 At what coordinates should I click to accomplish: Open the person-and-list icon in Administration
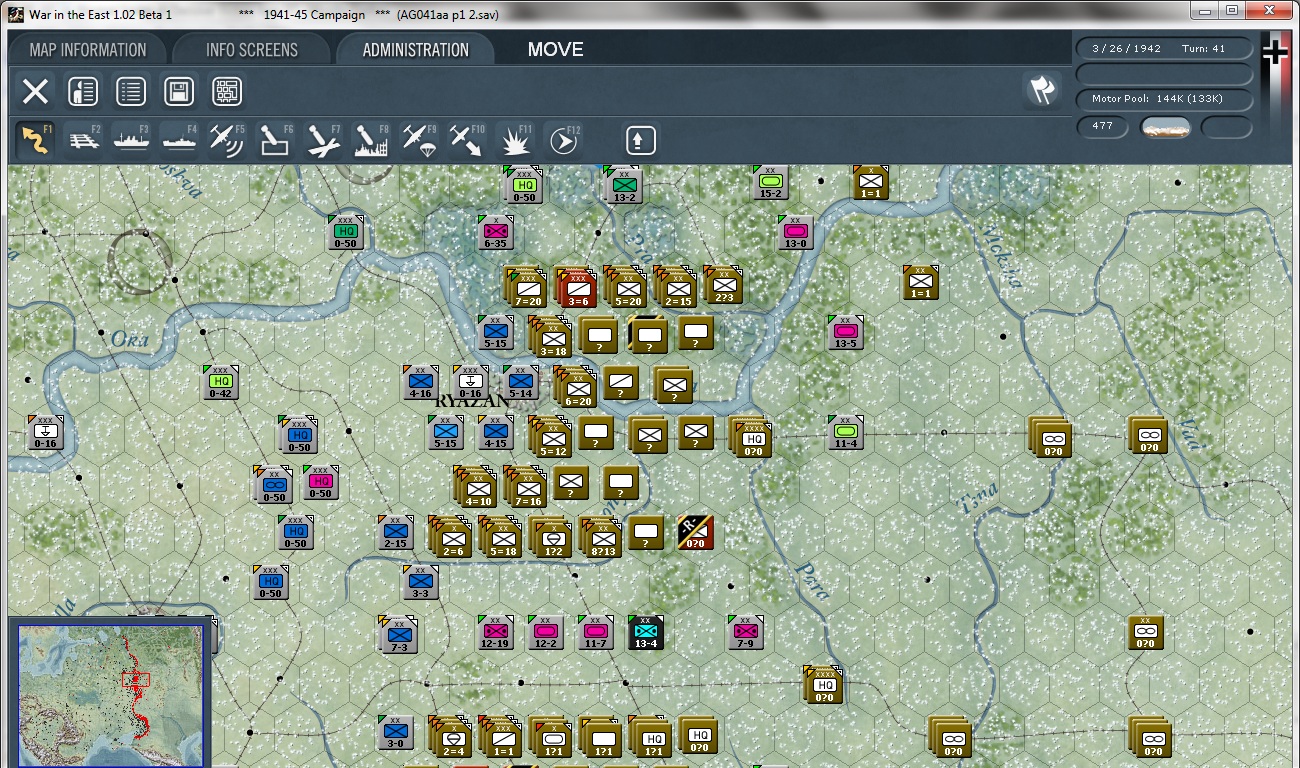coord(83,92)
